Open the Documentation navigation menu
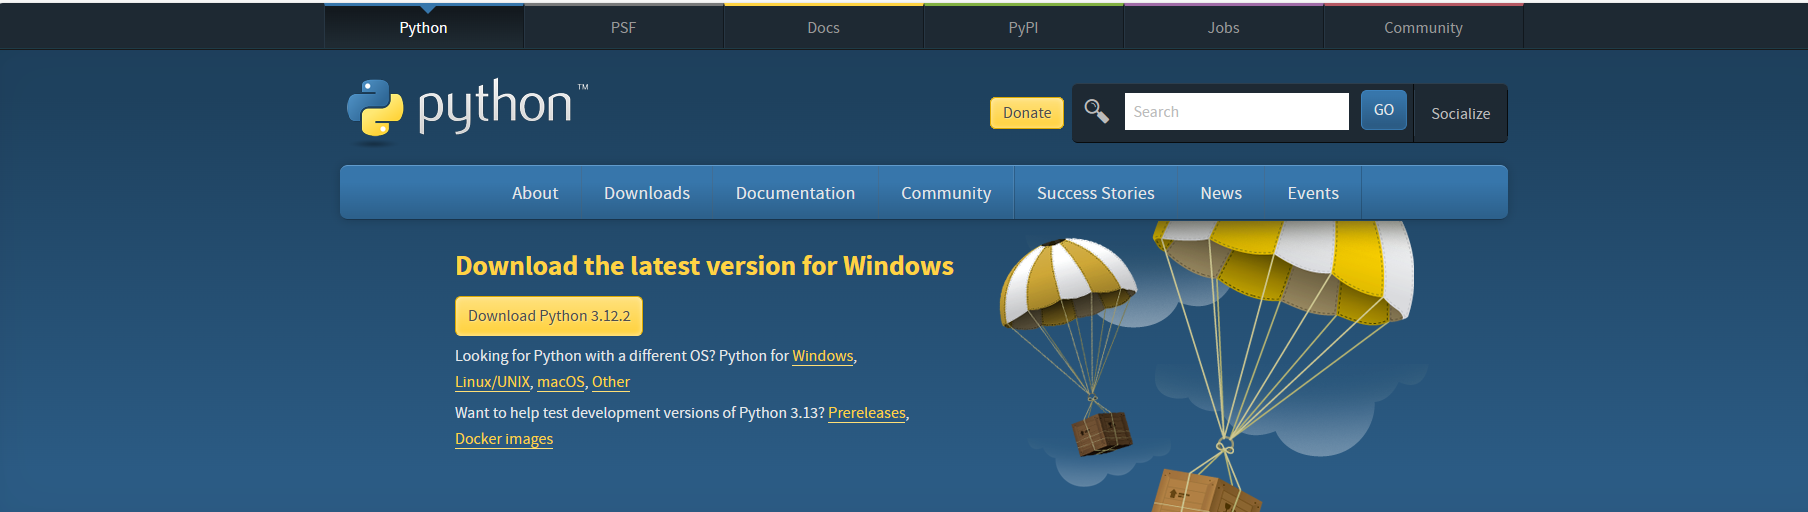This screenshot has width=1808, height=512. pyautogui.click(x=796, y=193)
